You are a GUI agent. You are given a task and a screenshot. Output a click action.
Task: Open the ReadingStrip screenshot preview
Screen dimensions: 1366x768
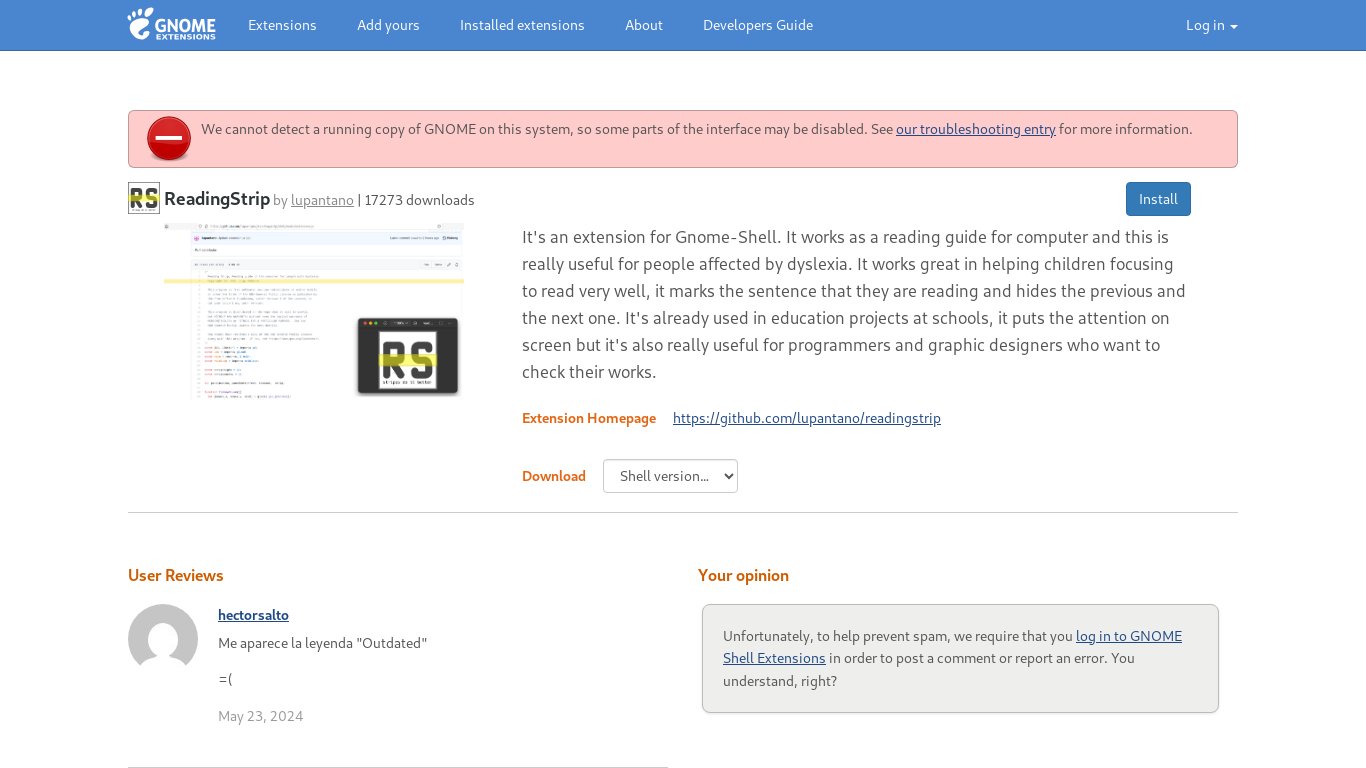pos(313,311)
